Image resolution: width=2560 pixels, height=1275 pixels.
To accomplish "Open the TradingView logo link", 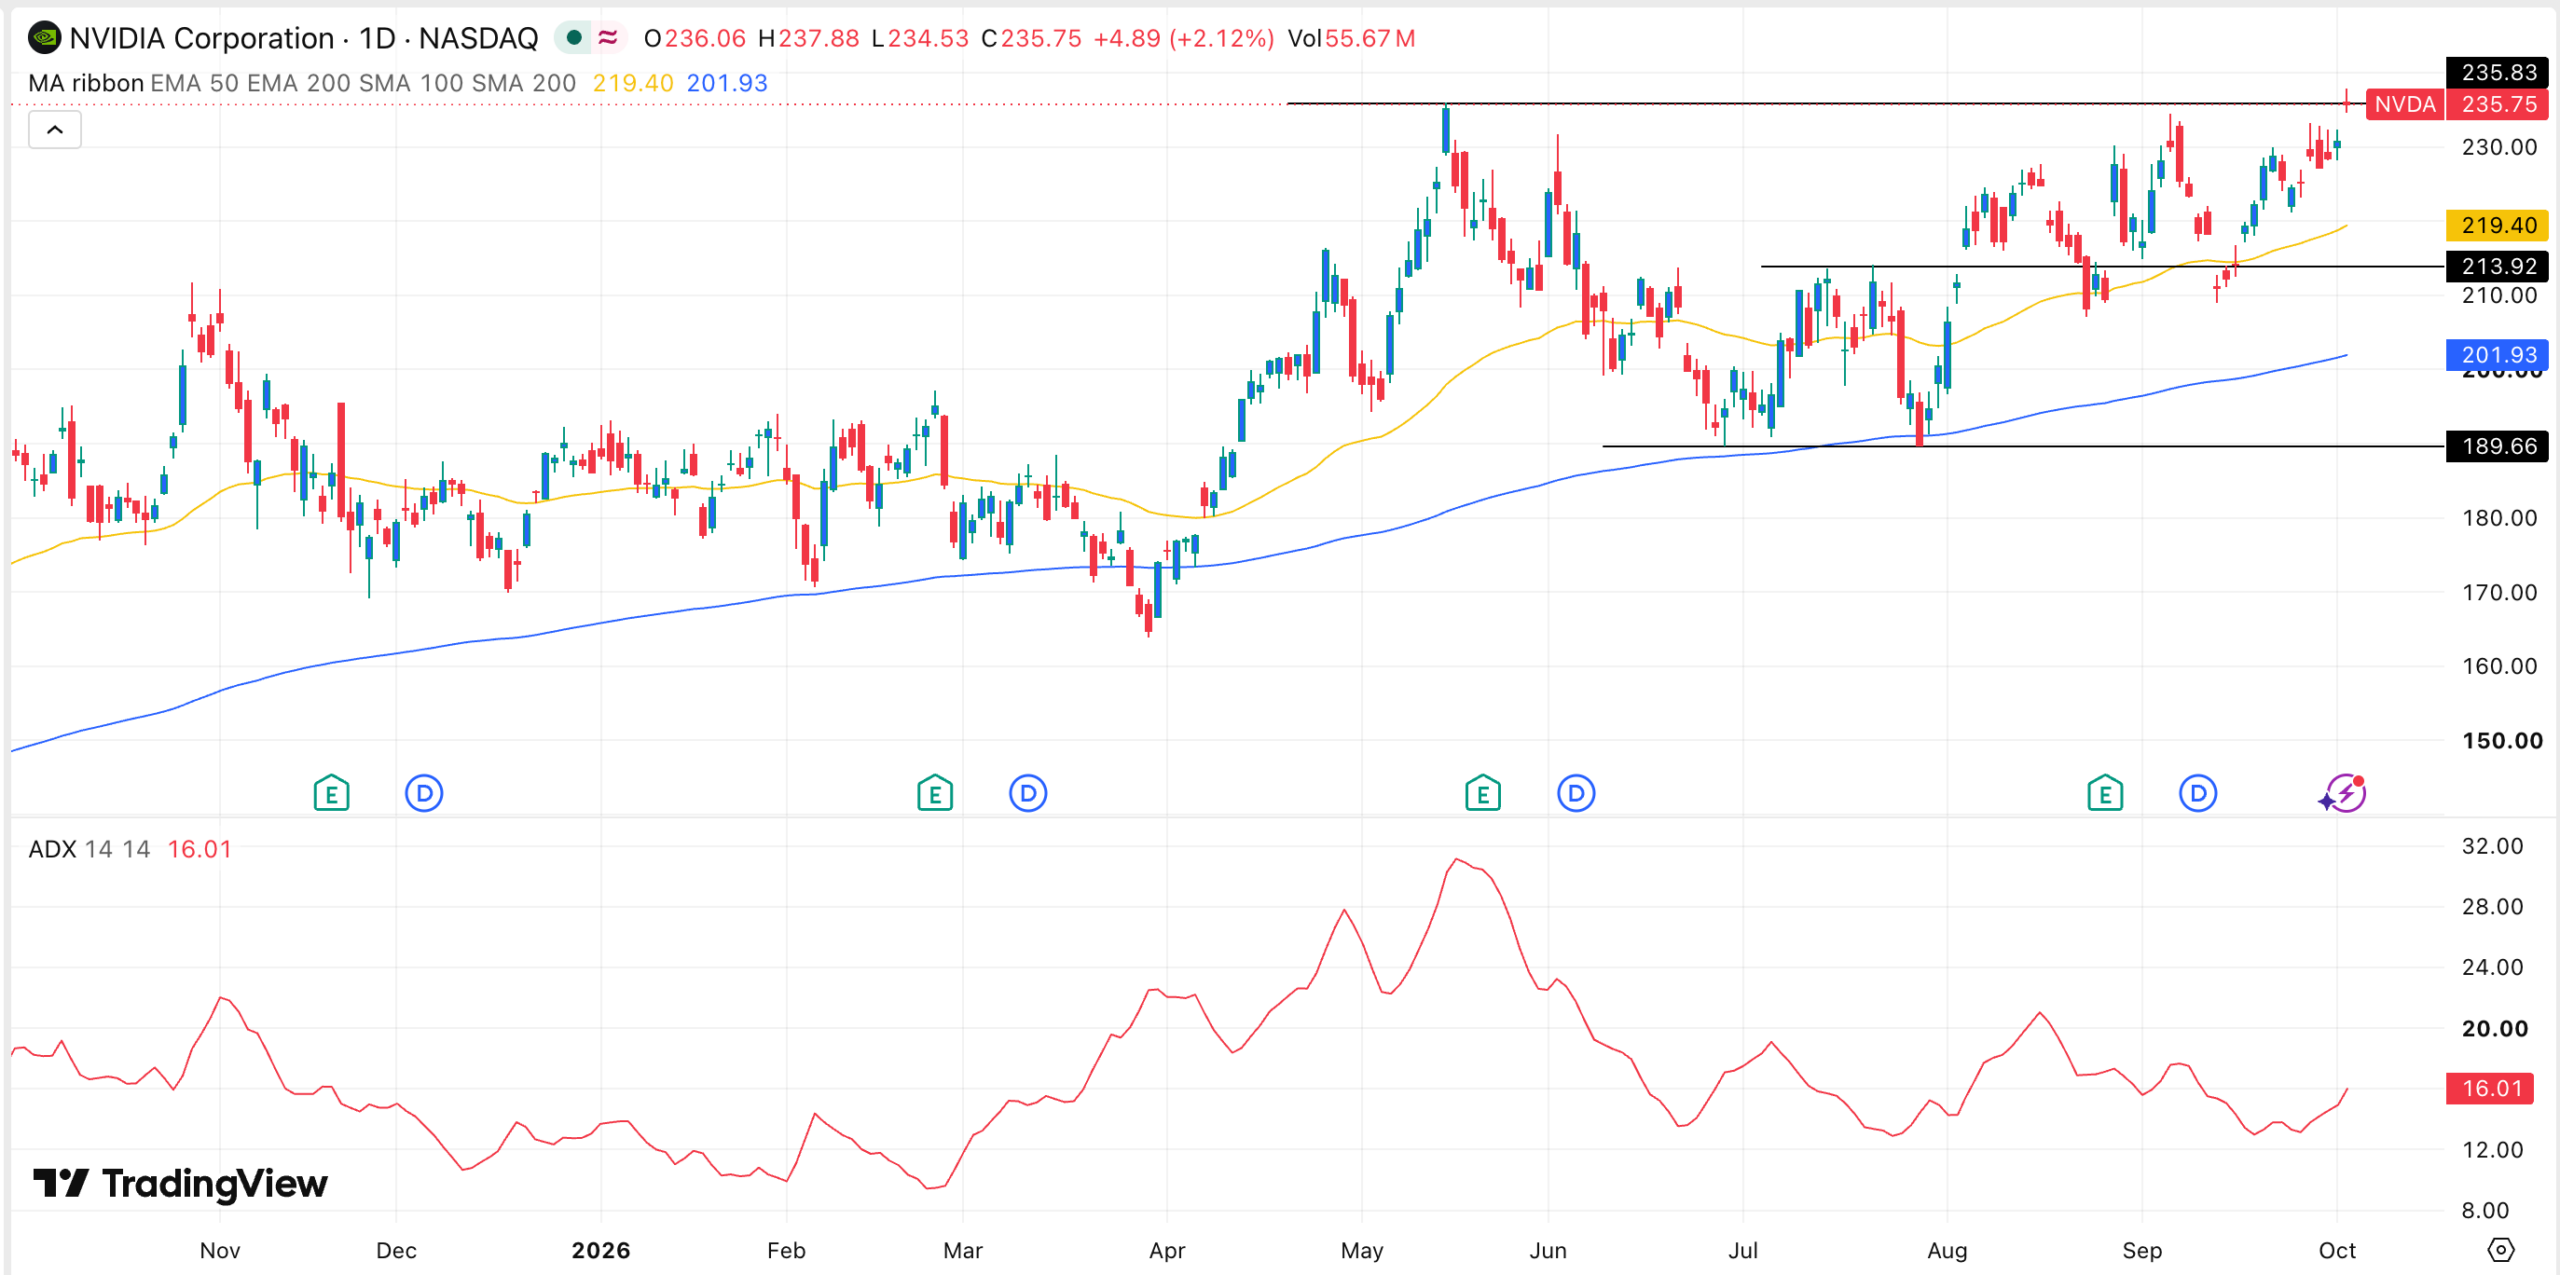I will pos(180,1184).
